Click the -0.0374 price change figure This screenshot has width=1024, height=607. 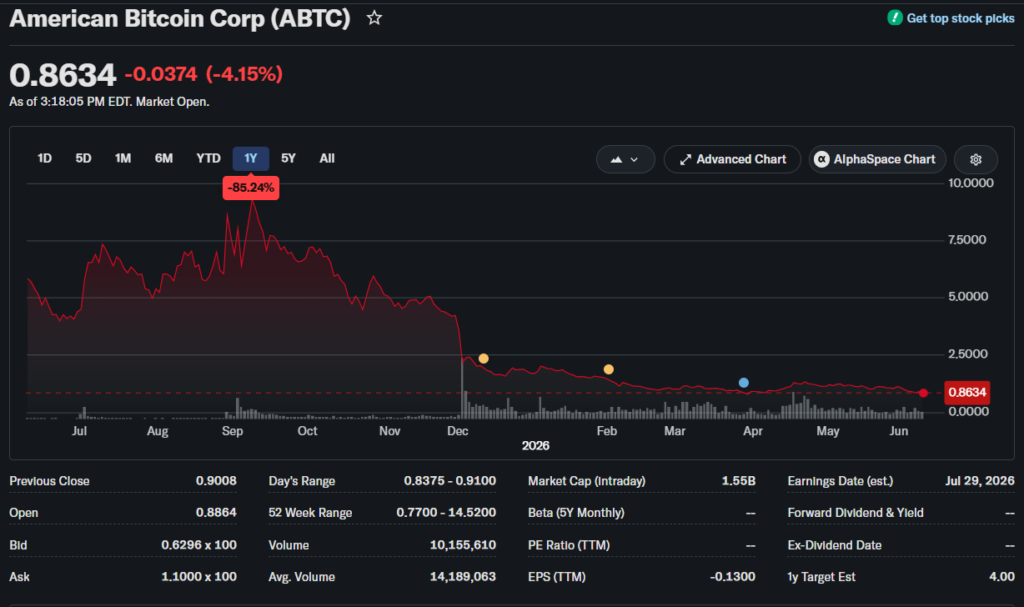[161, 74]
